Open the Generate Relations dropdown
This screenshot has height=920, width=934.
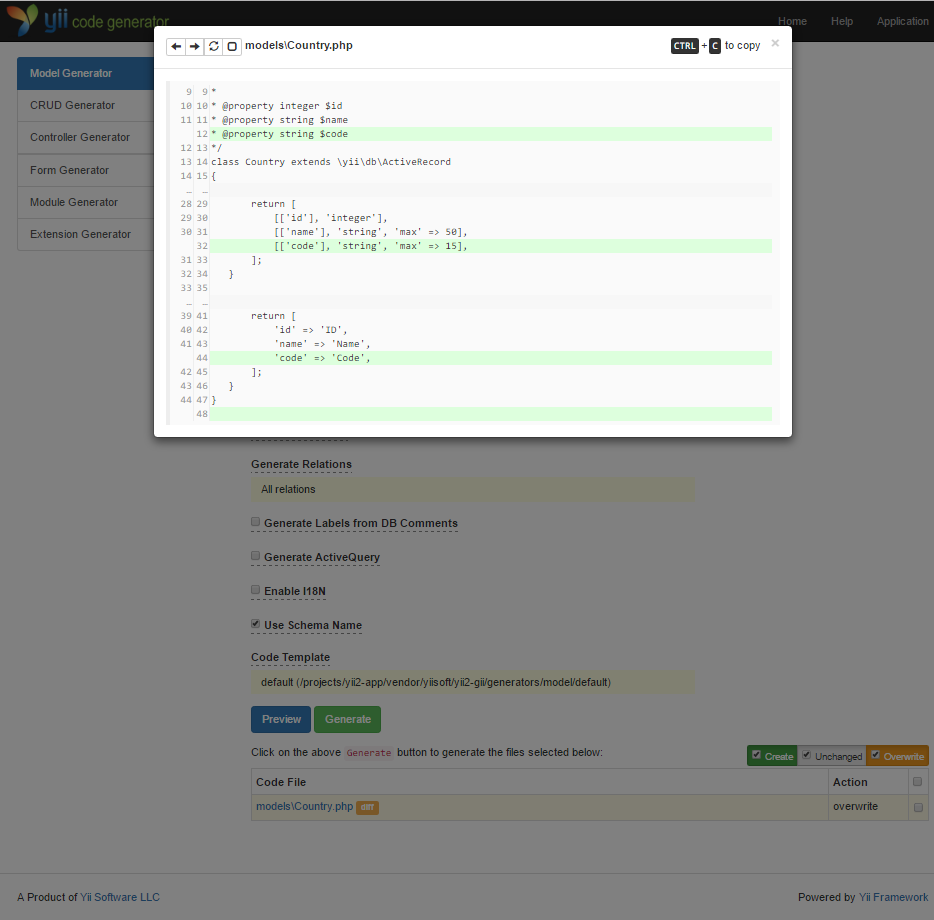473,489
